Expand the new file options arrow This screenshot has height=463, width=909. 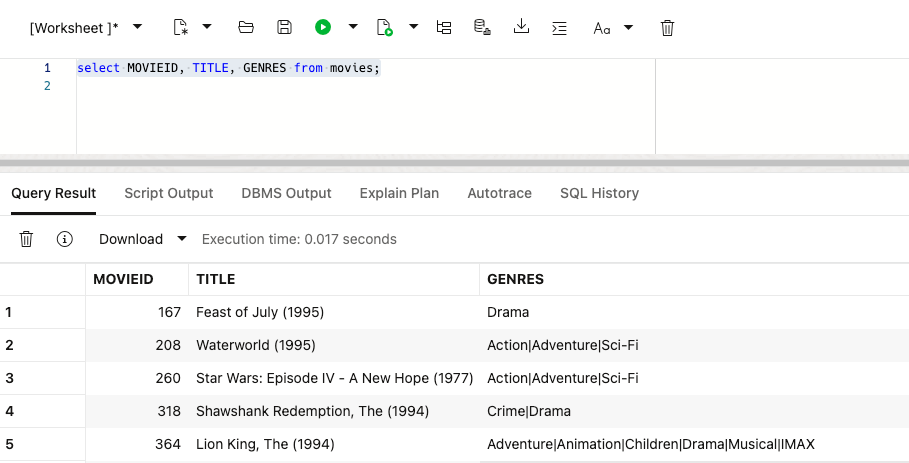[207, 27]
